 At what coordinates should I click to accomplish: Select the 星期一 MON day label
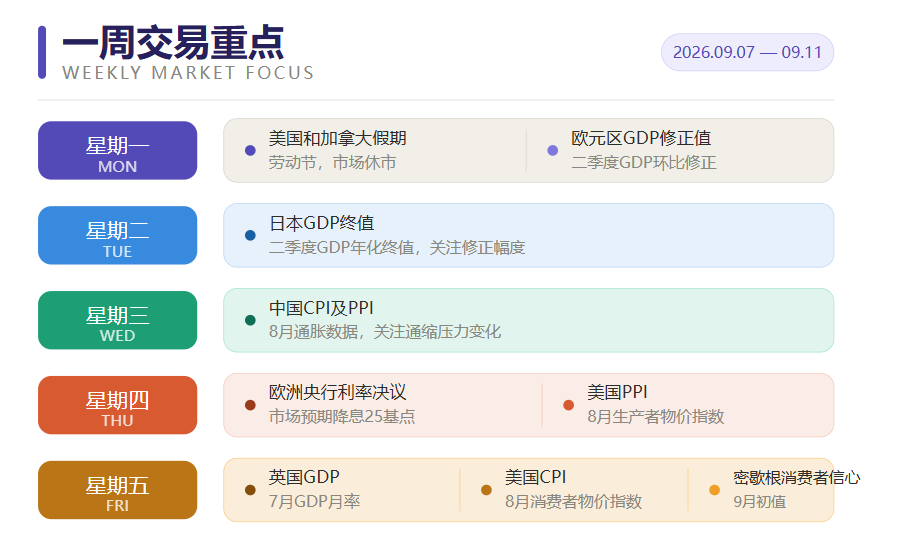(x=117, y=150)
